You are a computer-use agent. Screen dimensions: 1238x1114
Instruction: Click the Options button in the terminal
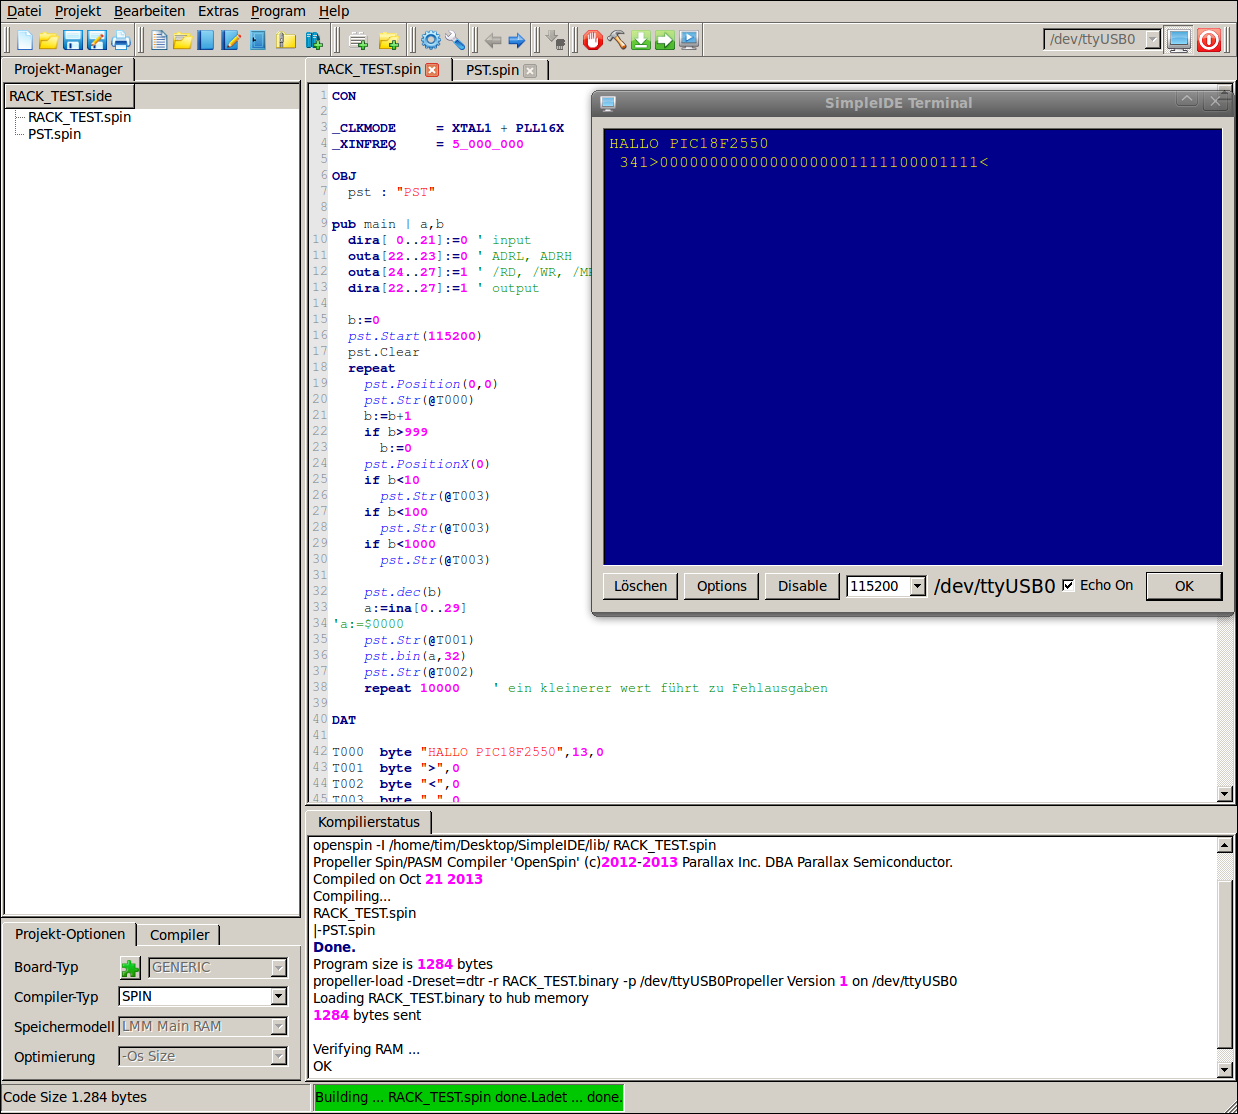click(x=721, y=586)
